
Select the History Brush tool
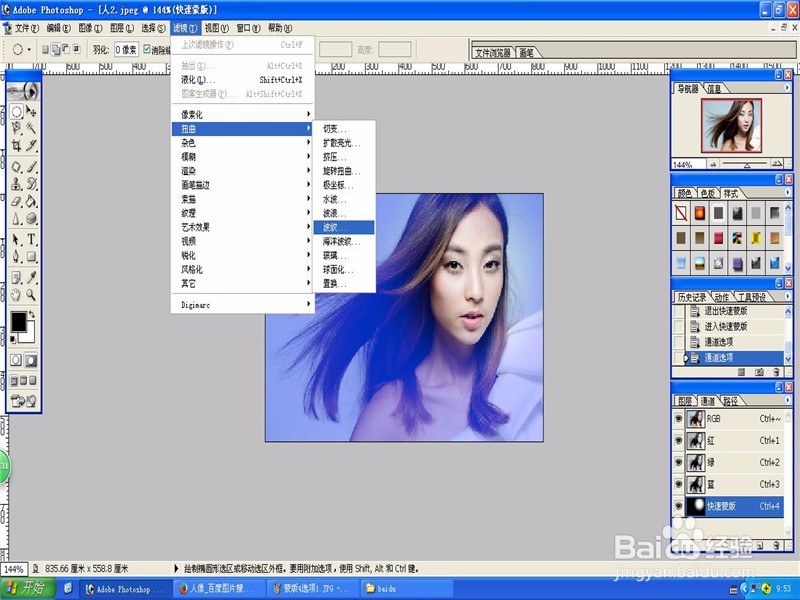[x=31, y=184]
